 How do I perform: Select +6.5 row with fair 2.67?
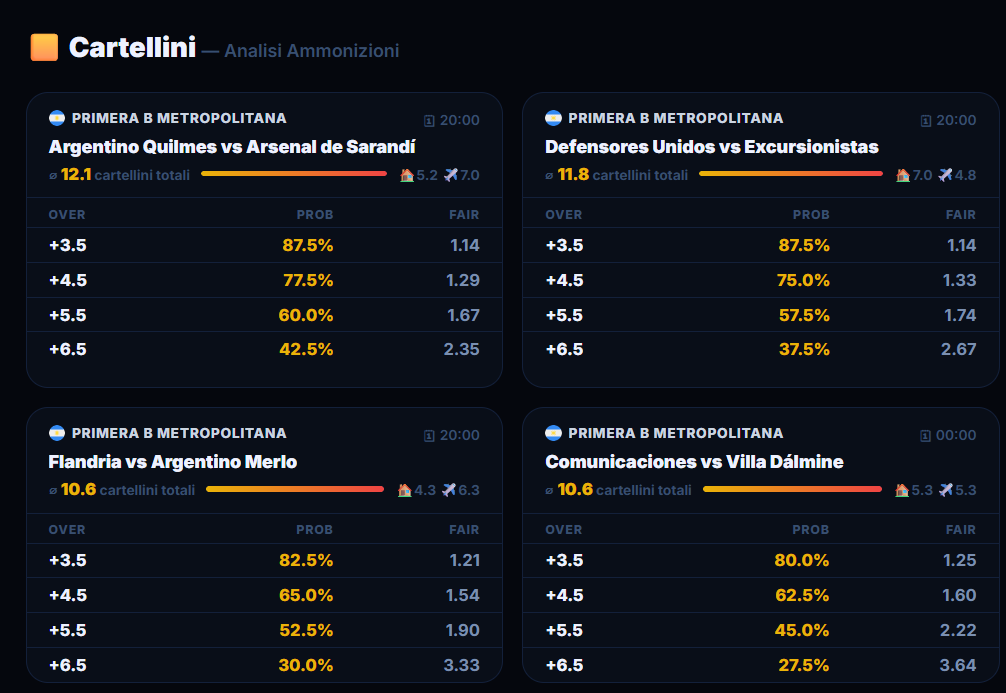(x=761, y=350)
